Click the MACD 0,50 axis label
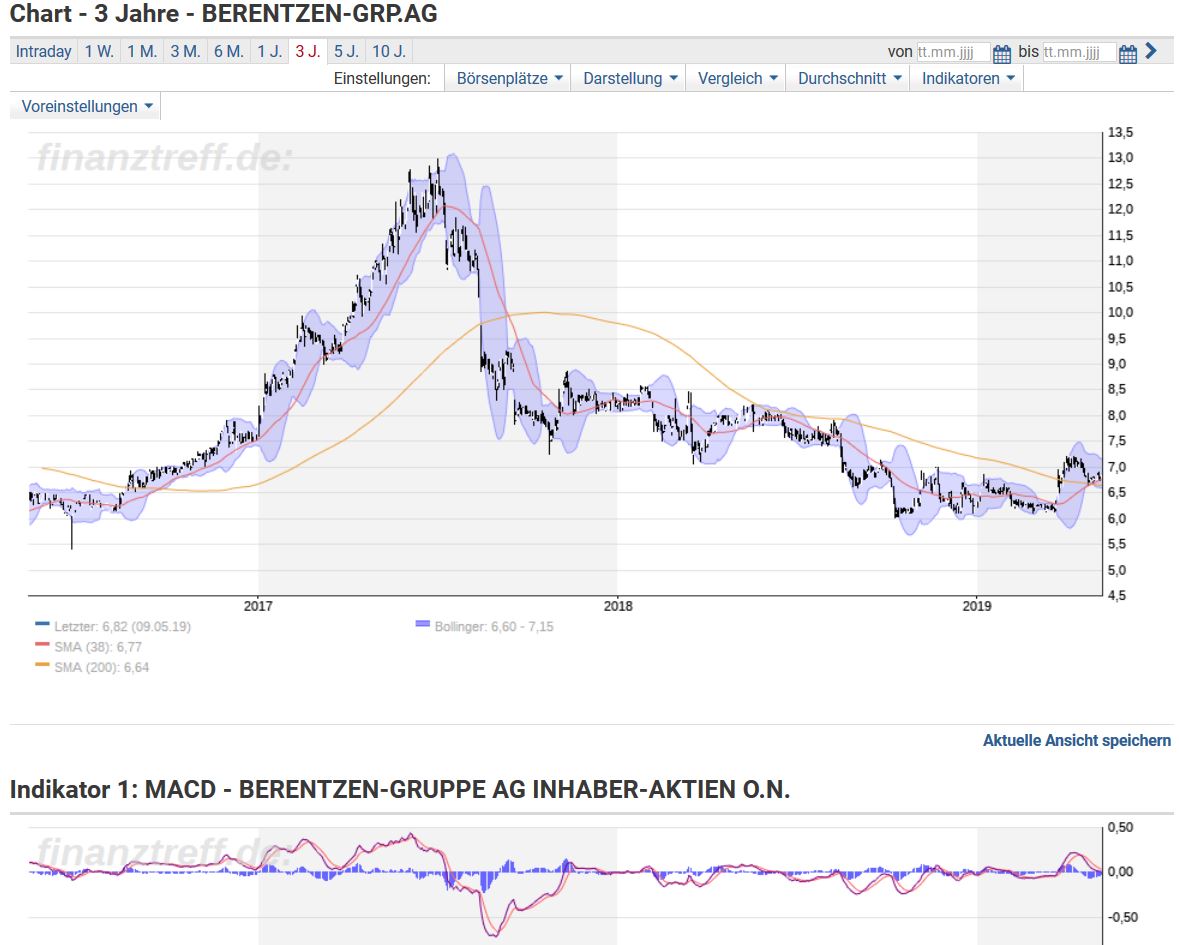Image resolution: width=1179 pixels, height=945 pixels. [1120, 828]
